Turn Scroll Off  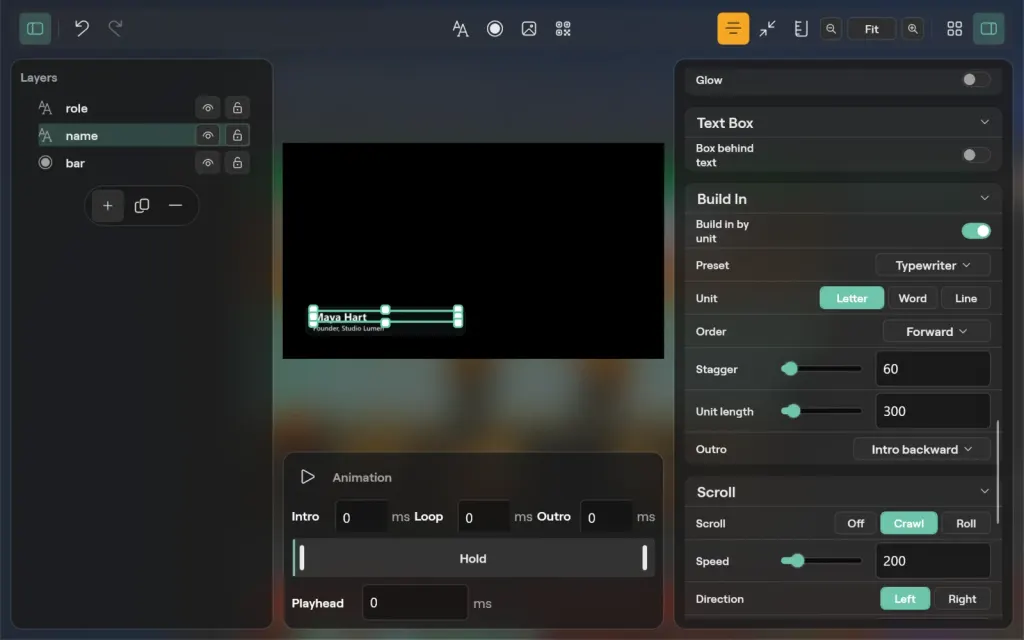[x=856, y=523]
